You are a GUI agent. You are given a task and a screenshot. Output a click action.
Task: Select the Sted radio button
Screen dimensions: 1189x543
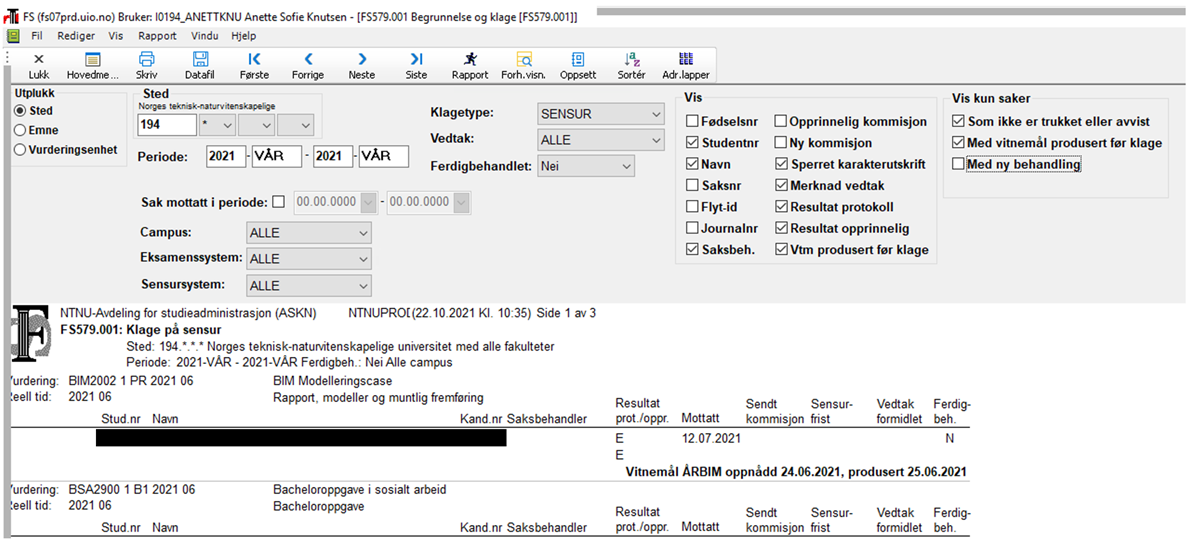20,111
